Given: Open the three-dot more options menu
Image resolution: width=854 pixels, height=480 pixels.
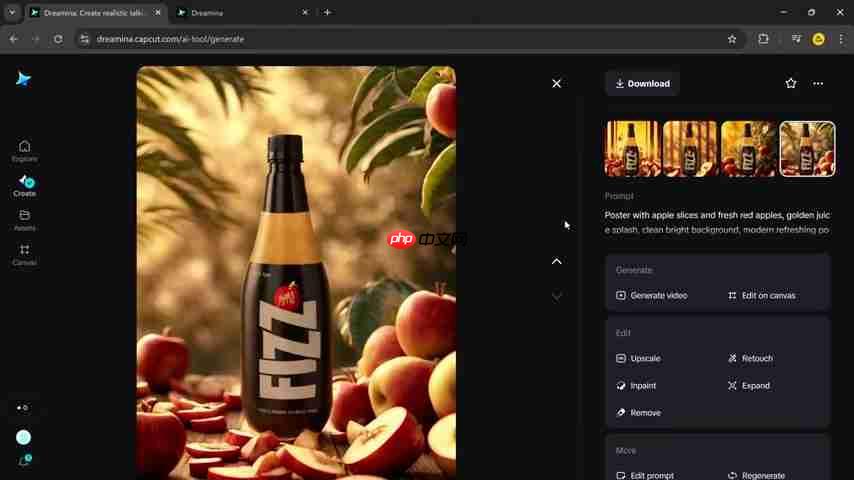Looking at the screenshot, I should [x=818, y=83].
